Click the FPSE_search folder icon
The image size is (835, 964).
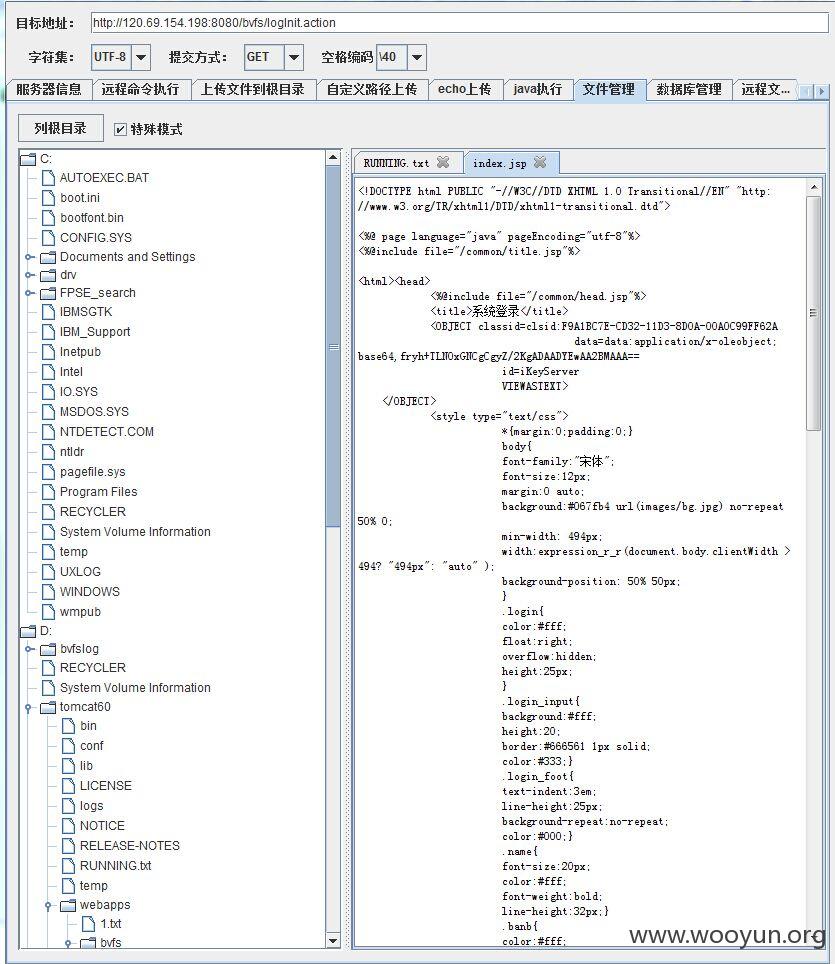48,293
